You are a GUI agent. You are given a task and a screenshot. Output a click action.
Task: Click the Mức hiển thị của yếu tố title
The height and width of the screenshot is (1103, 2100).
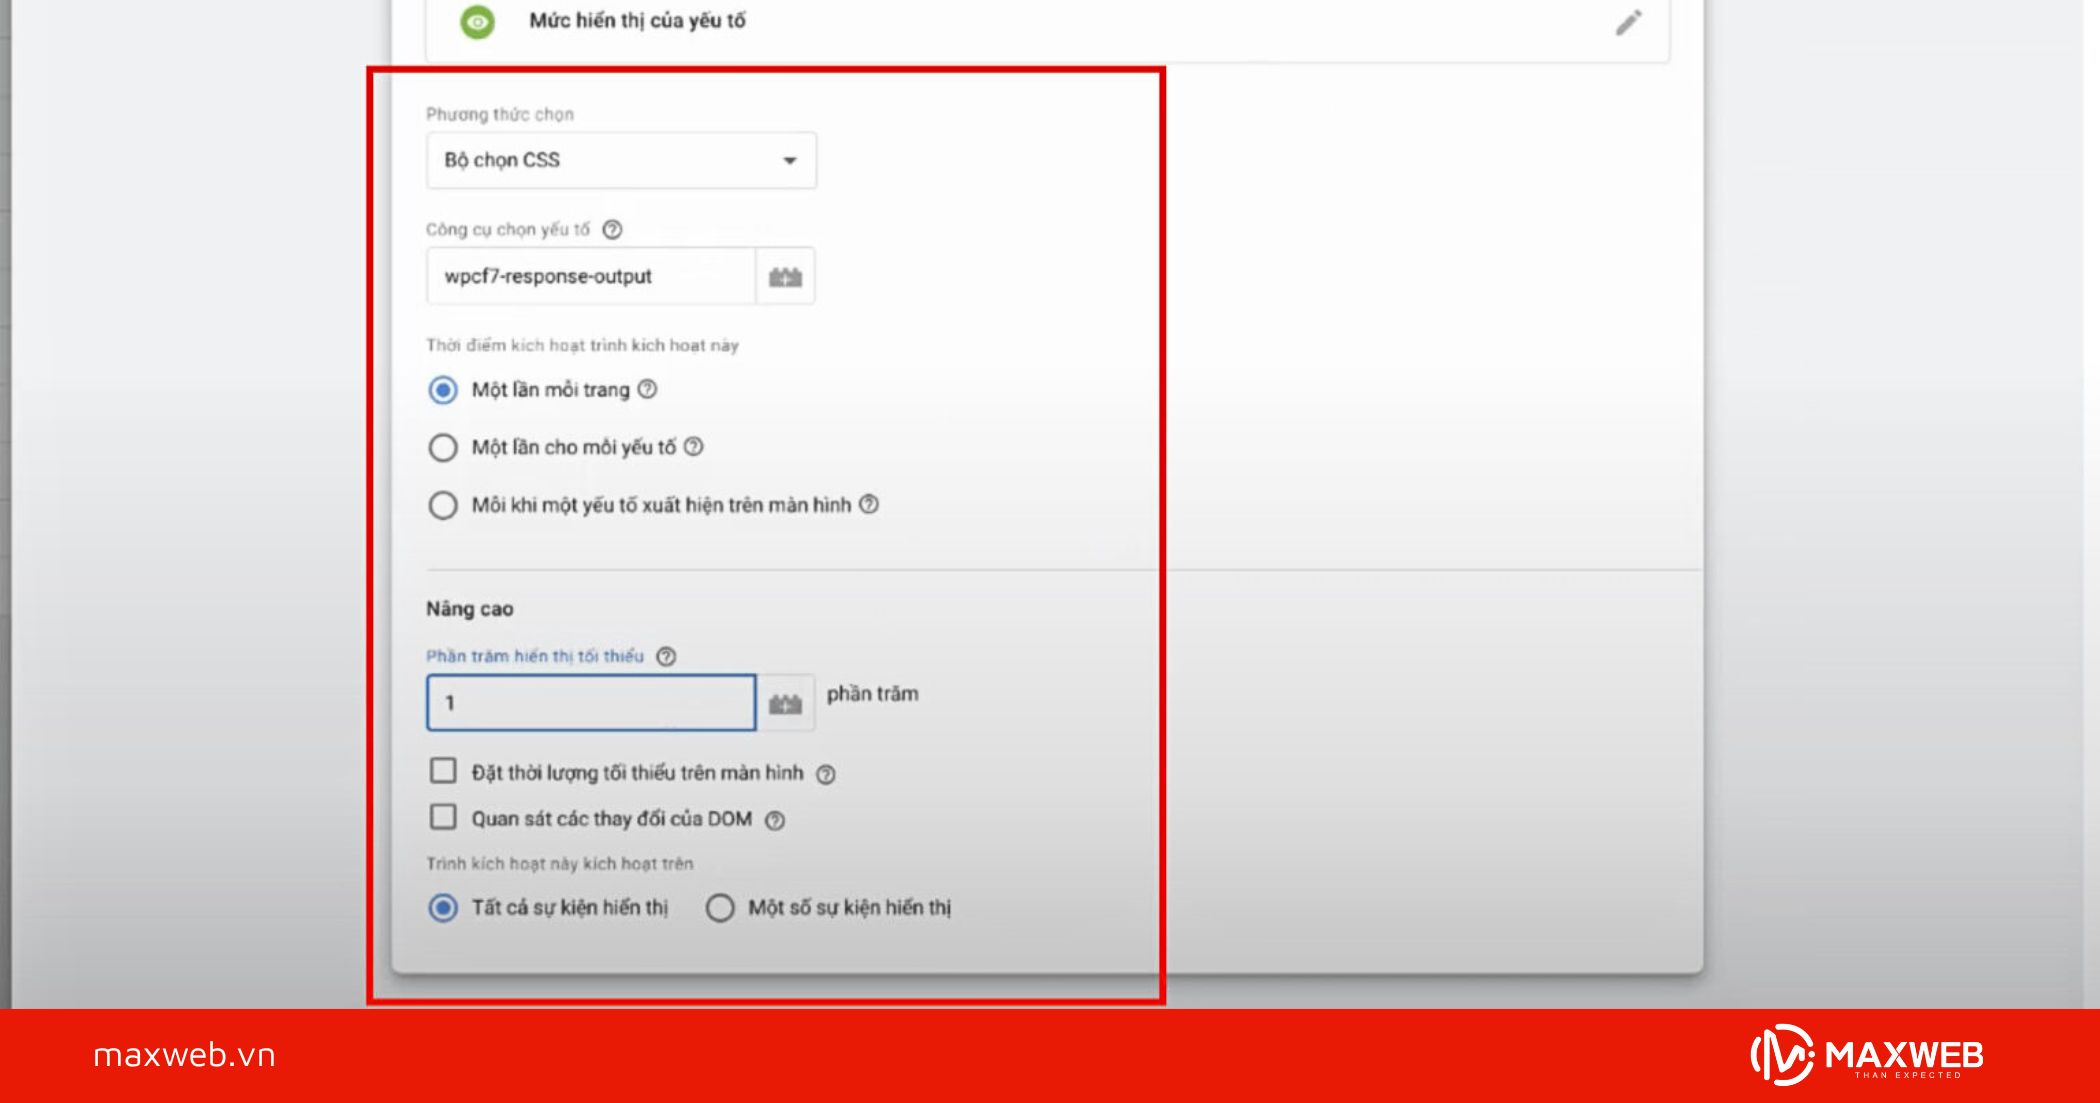tap(637, 21)
